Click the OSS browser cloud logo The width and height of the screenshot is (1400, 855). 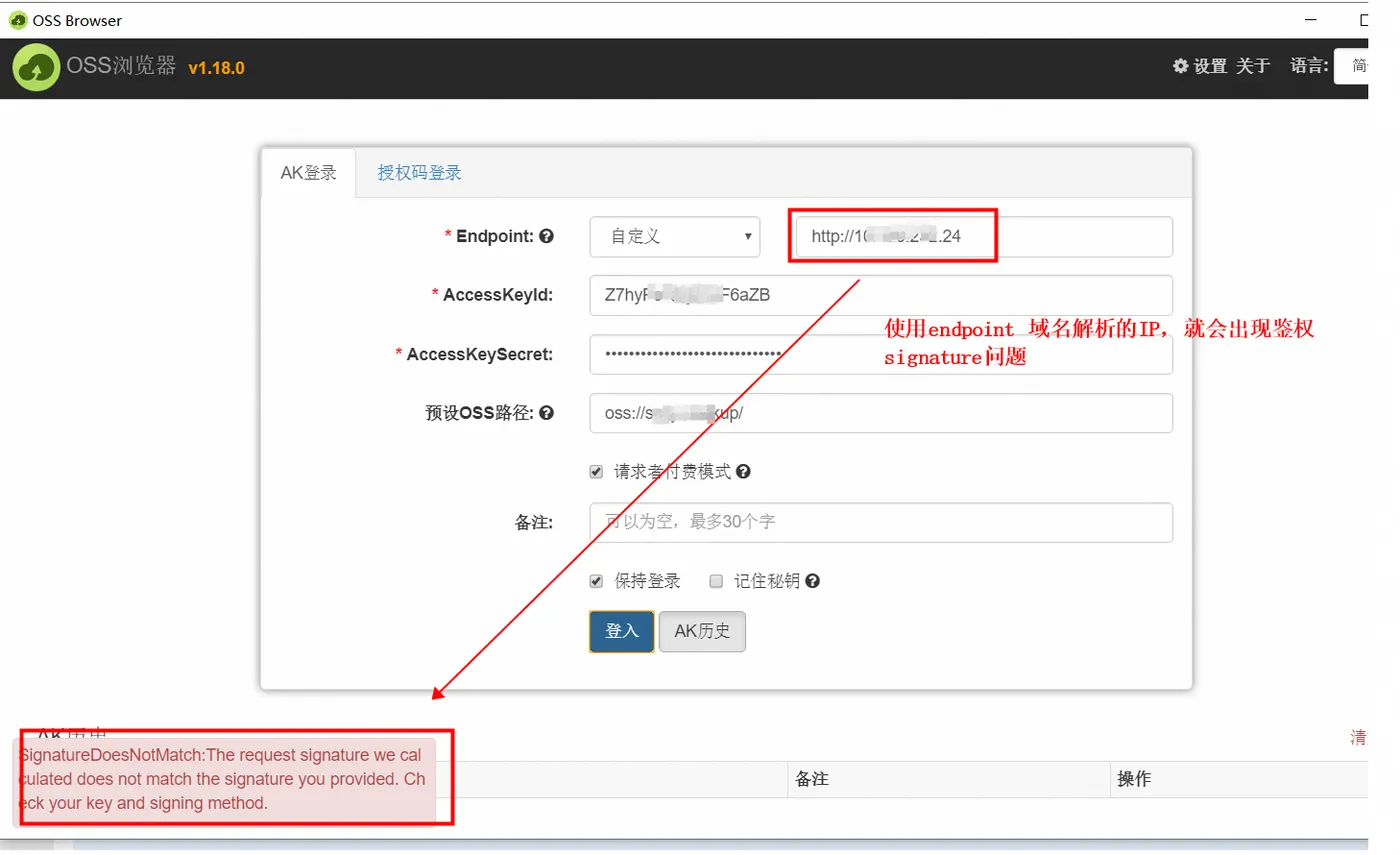point(37,68)
